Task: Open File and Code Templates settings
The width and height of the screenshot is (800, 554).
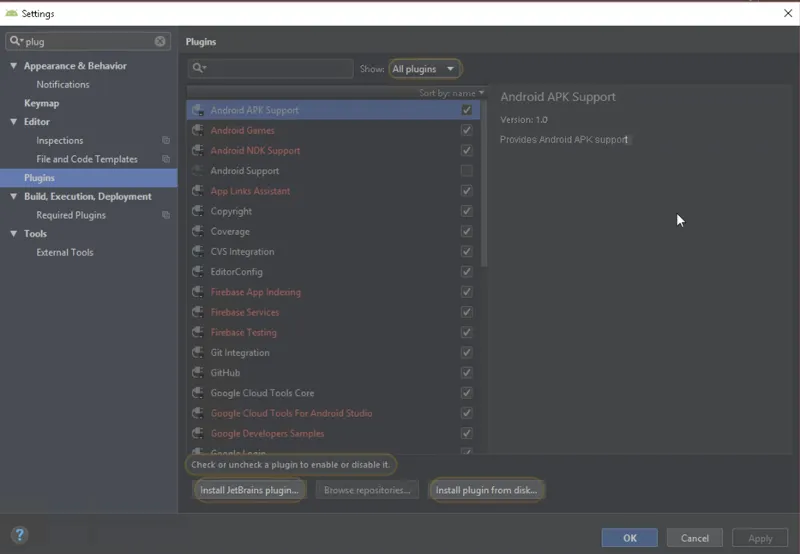Action: click(x=87, y=159)
